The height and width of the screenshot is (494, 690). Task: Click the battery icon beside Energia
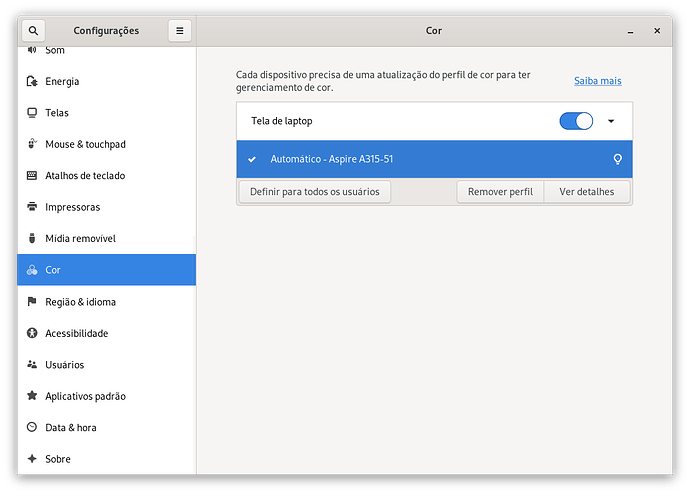tap(32, 81)
